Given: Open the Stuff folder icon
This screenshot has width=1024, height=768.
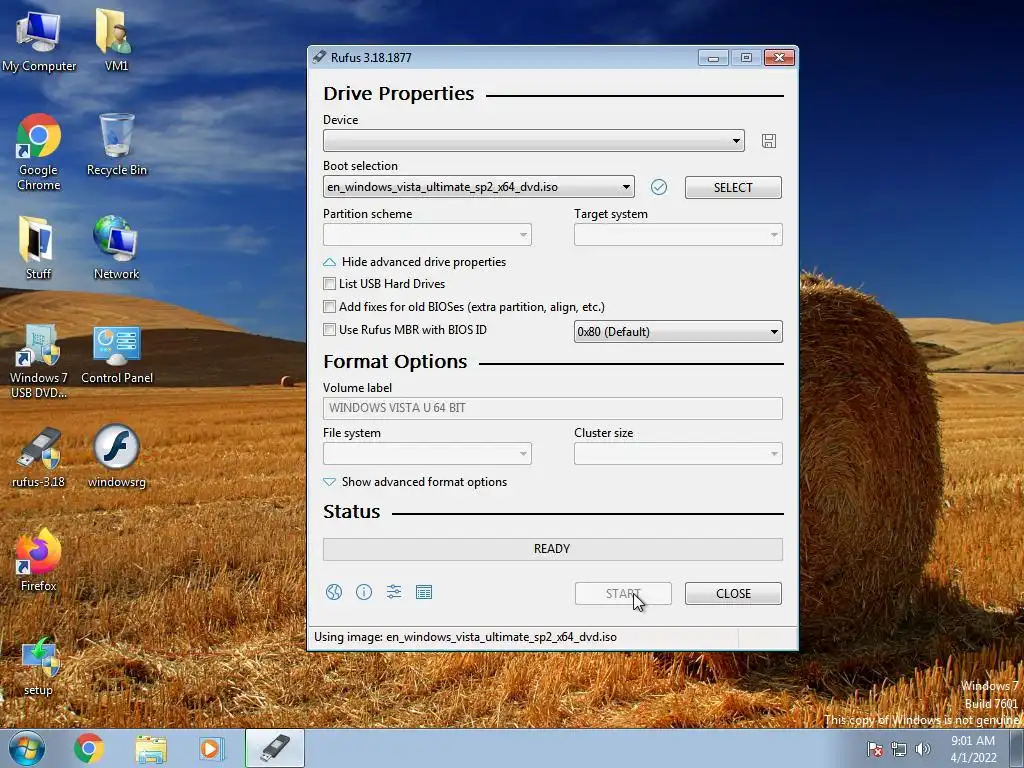Looking at the screenshot, I should (38, 248).
